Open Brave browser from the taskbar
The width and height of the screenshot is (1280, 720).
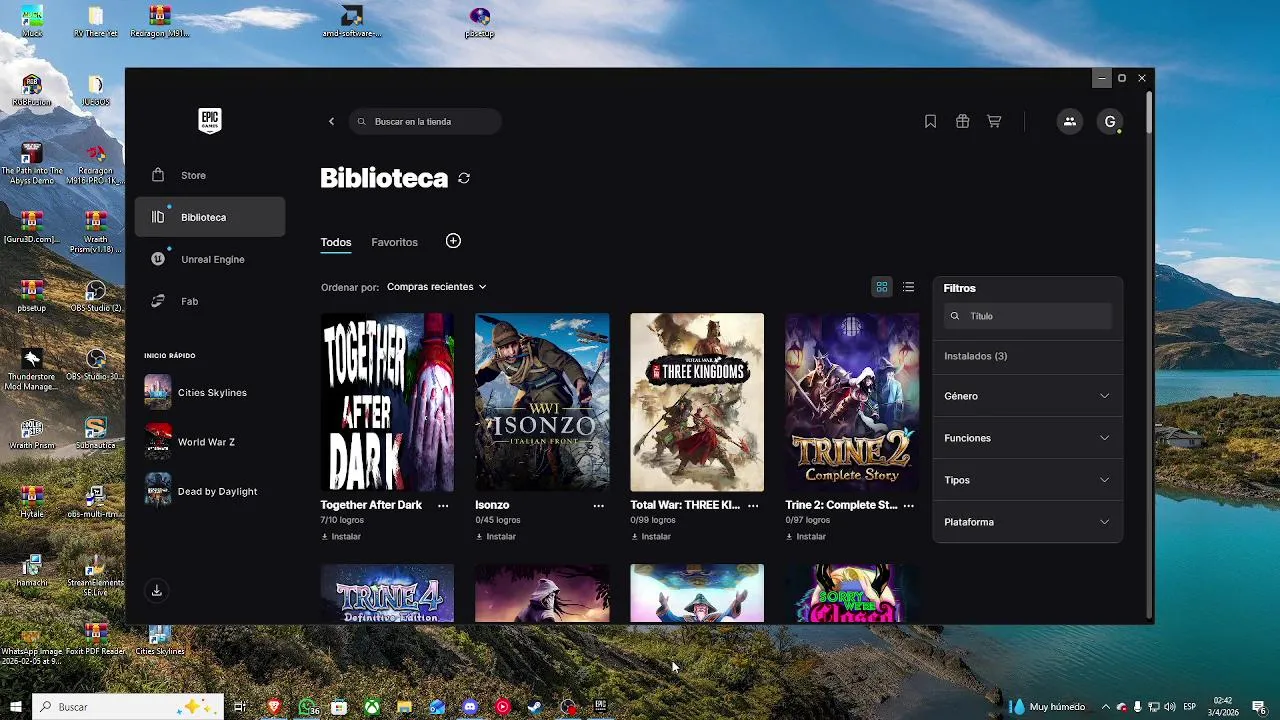274,707
